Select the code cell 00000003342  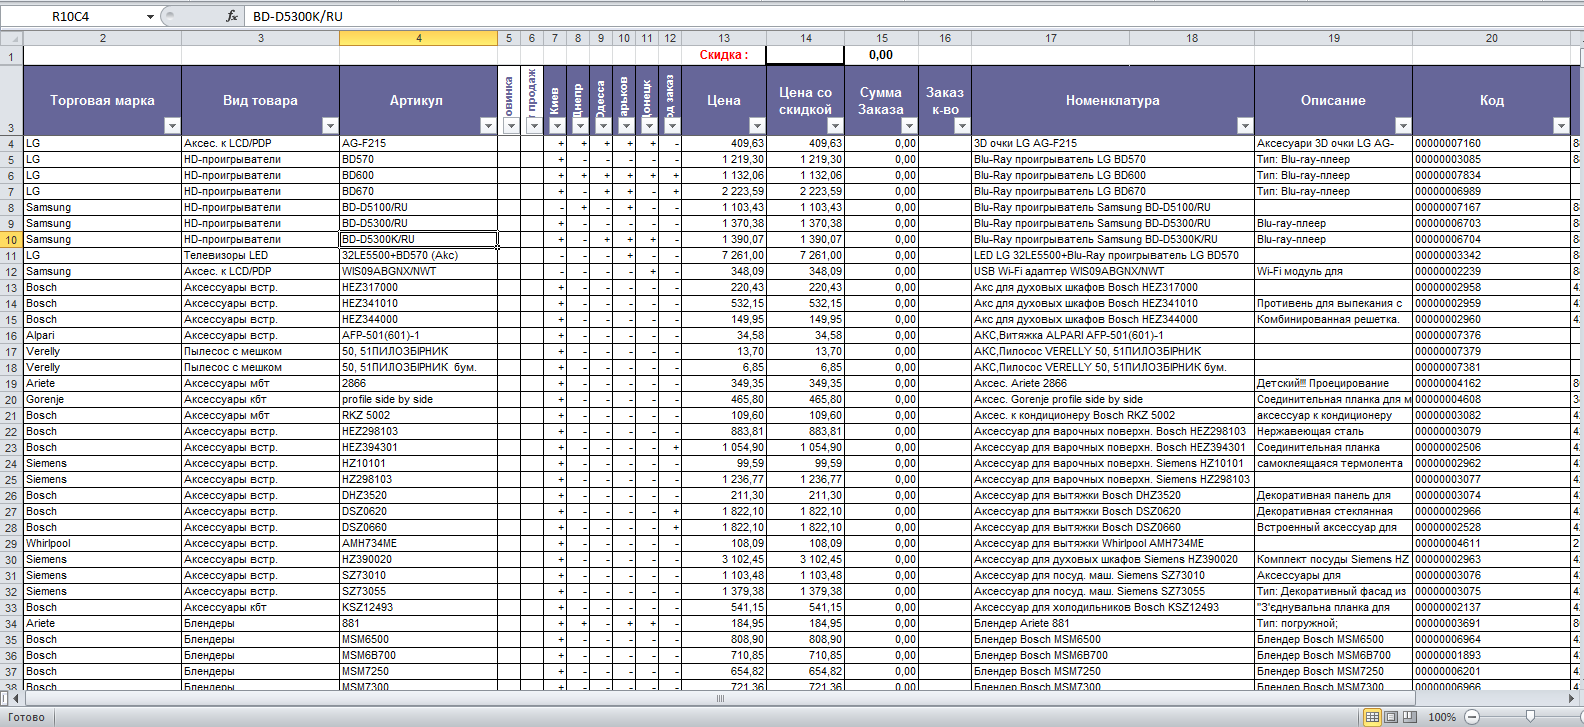1492,256
